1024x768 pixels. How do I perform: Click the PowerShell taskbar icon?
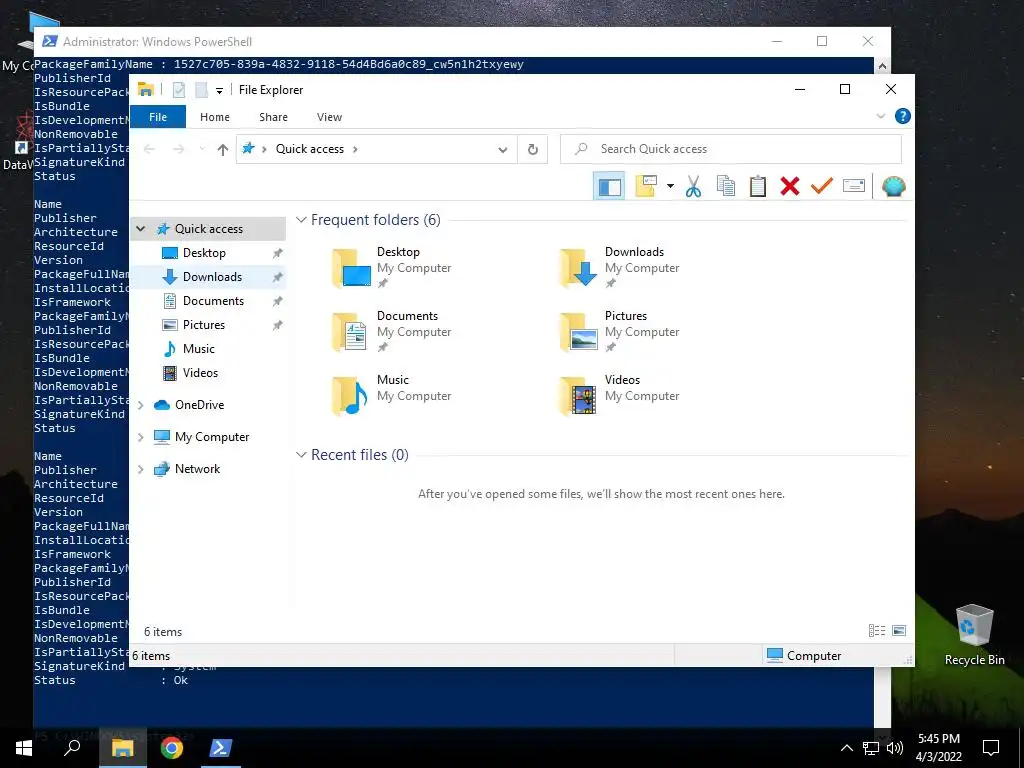220,748
